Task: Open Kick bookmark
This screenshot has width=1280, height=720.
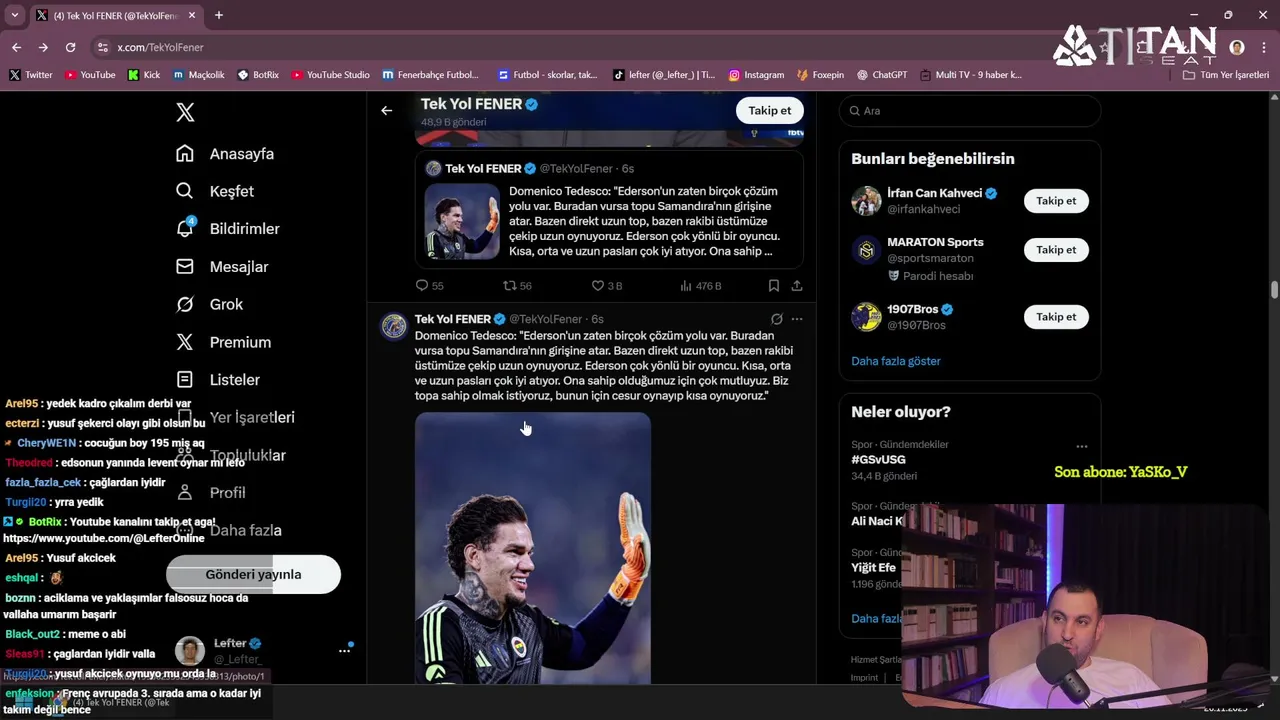Action: [144, 75]
